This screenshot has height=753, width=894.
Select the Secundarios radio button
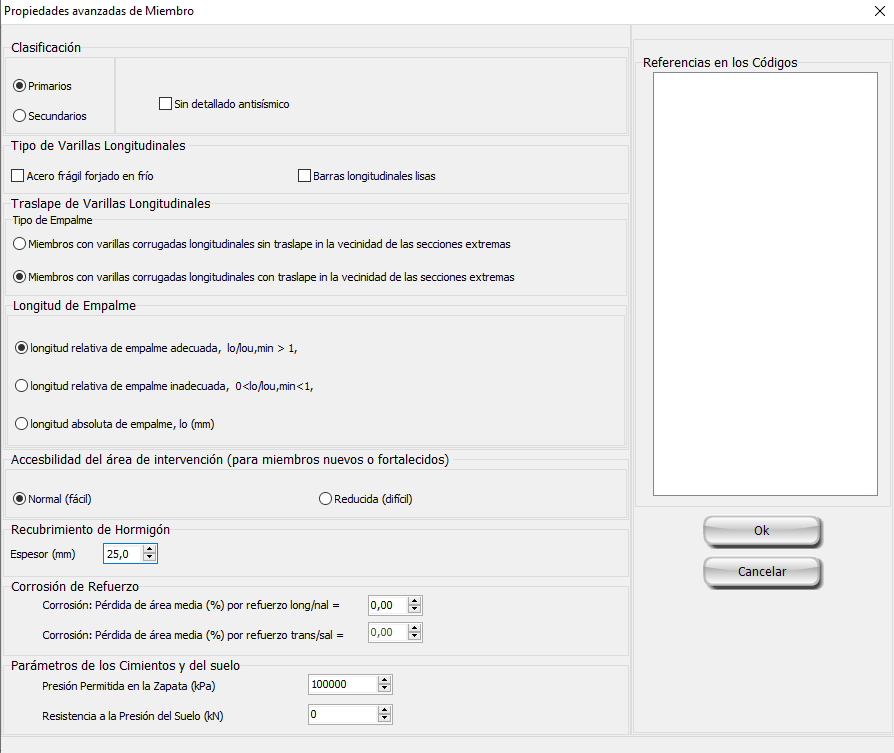pos(20,116)
